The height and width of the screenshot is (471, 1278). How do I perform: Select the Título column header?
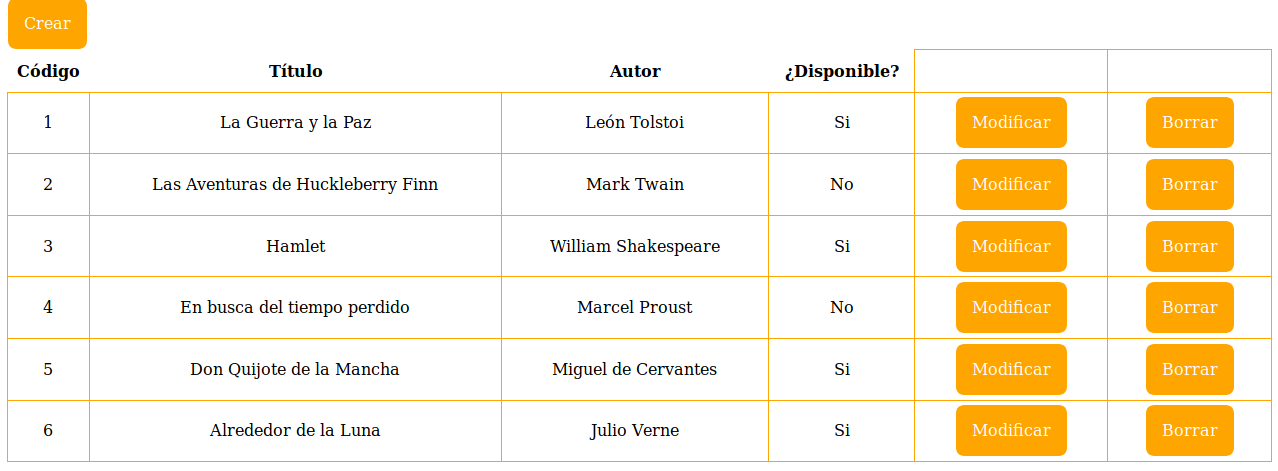[x=295, y=72]
